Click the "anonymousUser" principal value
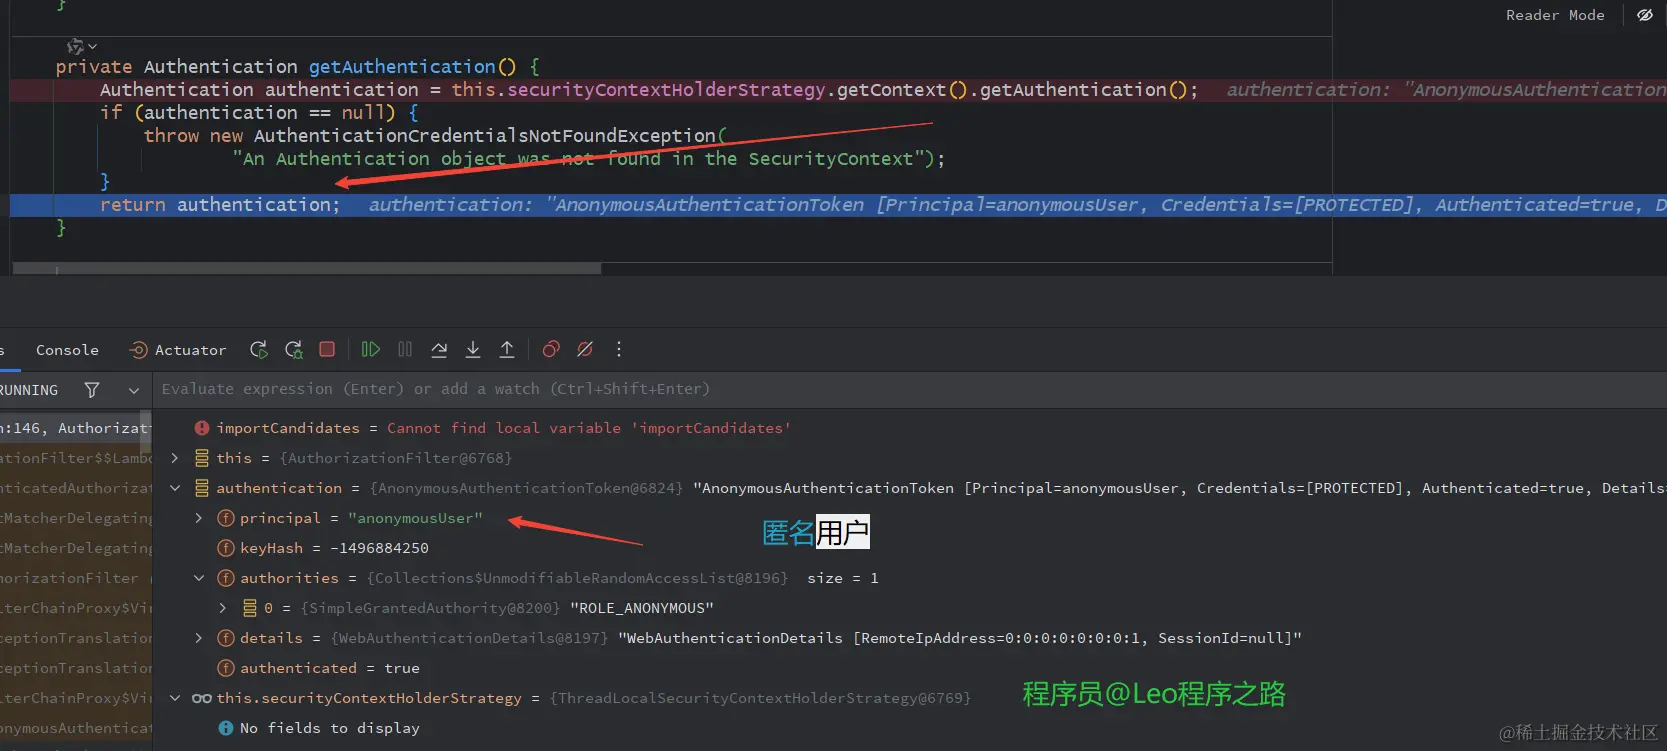This screenshot has height=751, width=1667. (x=415, y=518)
